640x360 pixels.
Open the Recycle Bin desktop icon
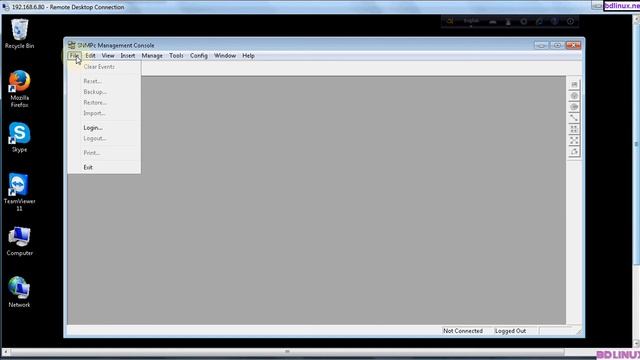click(x=19, y=33)
